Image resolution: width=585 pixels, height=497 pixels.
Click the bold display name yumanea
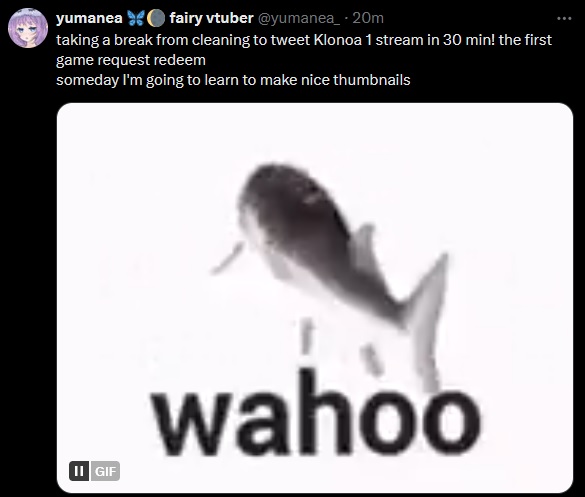point(89,18)
